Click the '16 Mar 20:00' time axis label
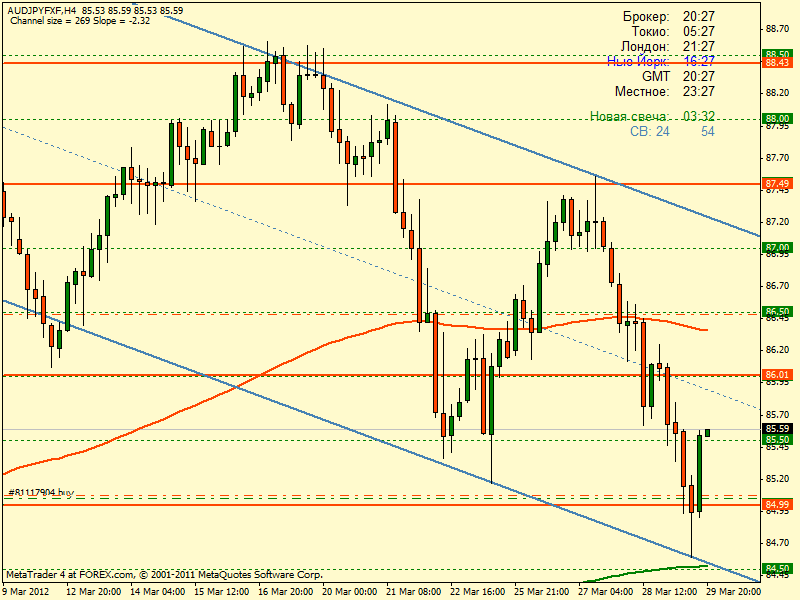 tap(286, 592)
